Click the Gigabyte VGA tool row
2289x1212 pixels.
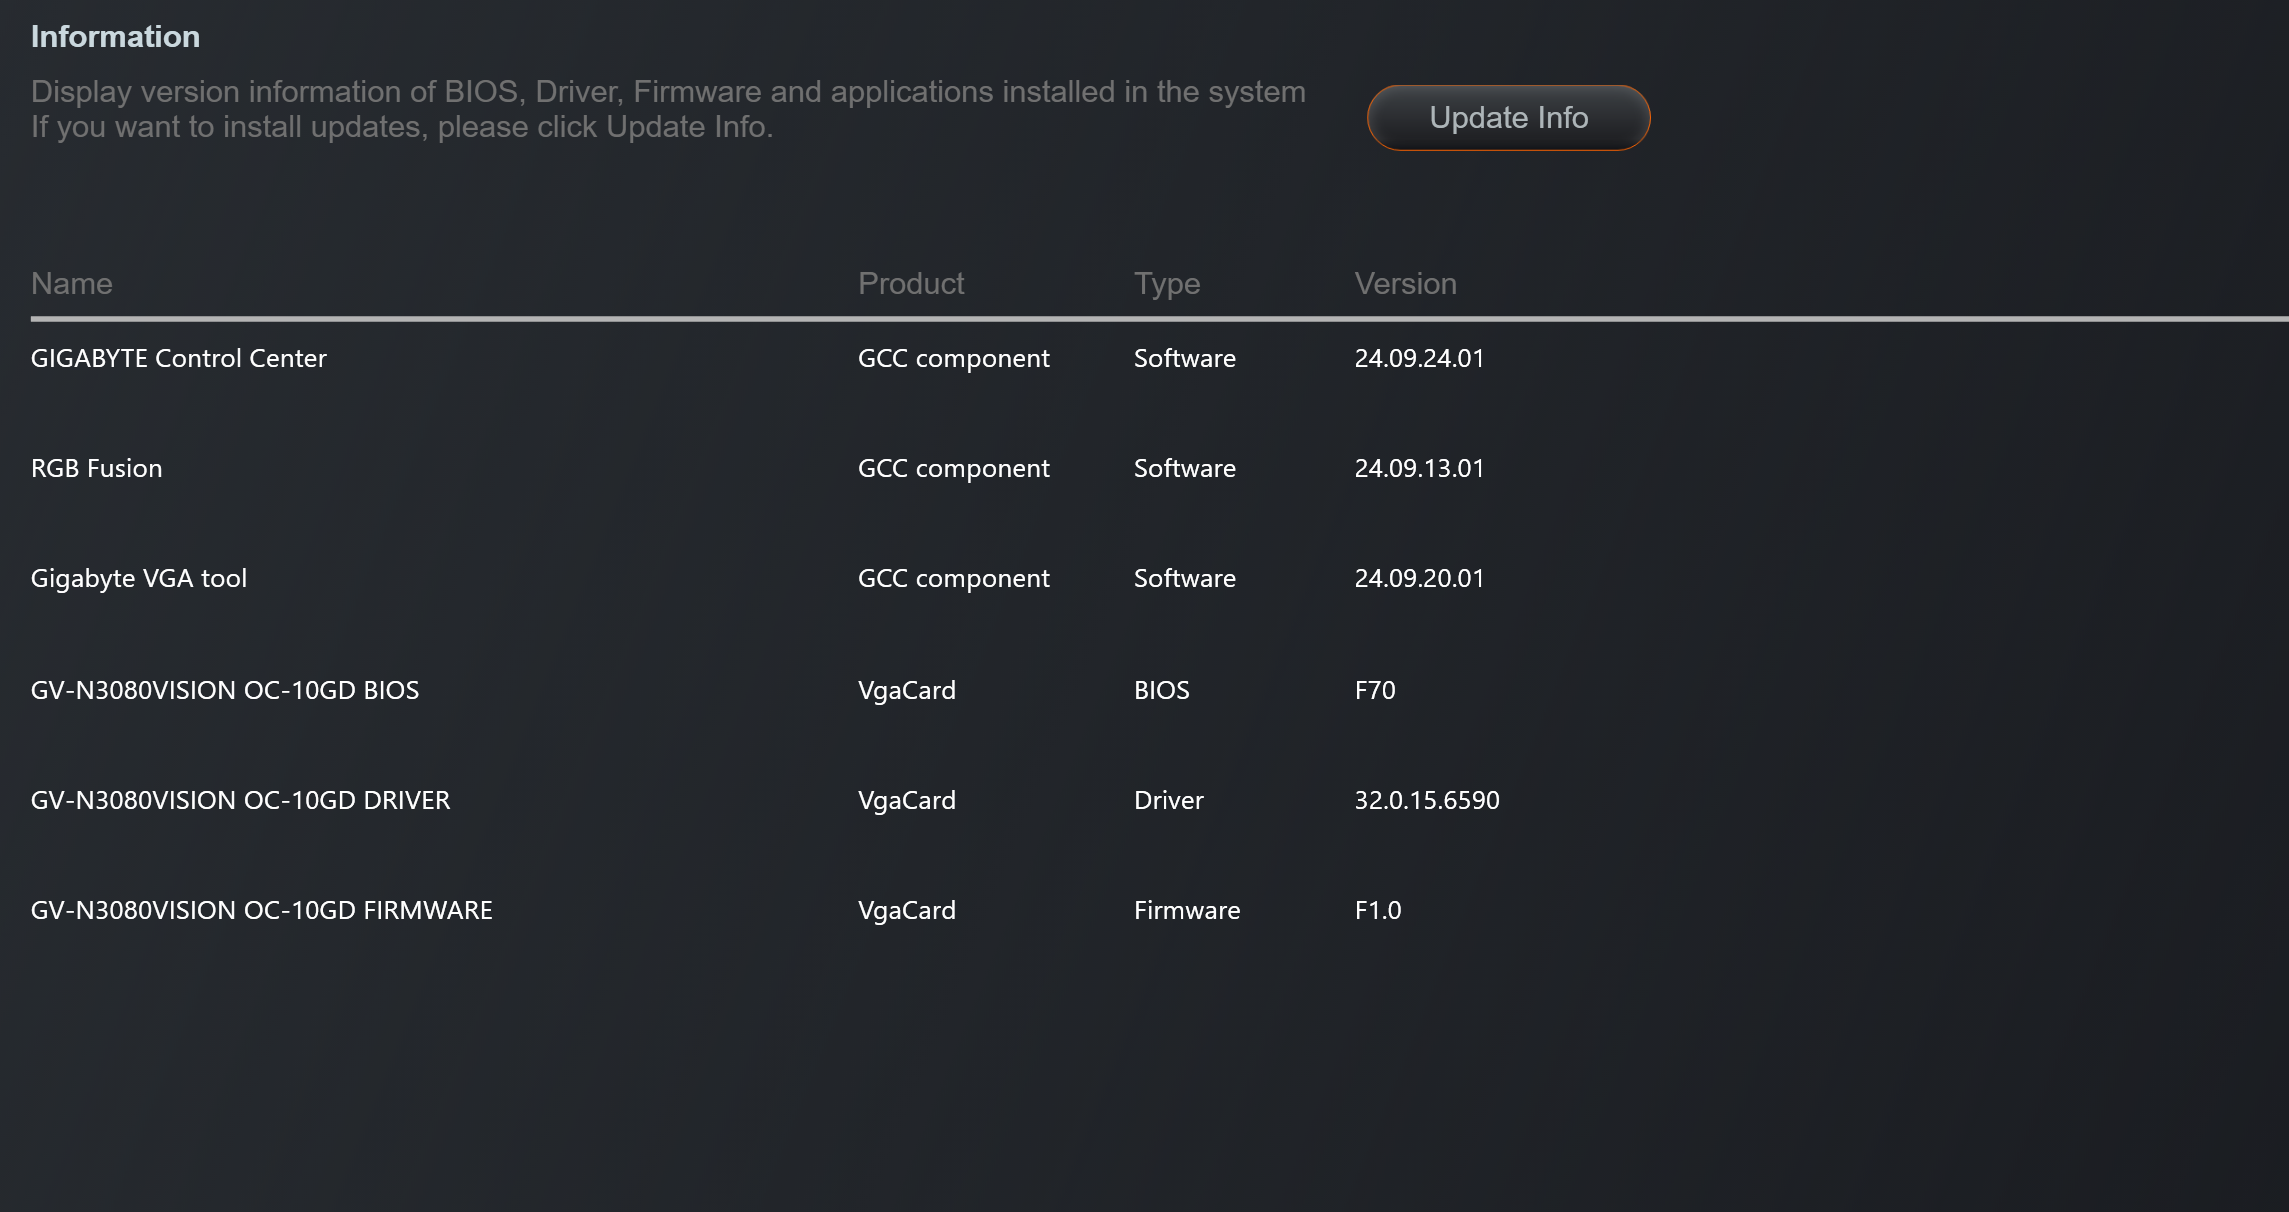coord(139,578)
